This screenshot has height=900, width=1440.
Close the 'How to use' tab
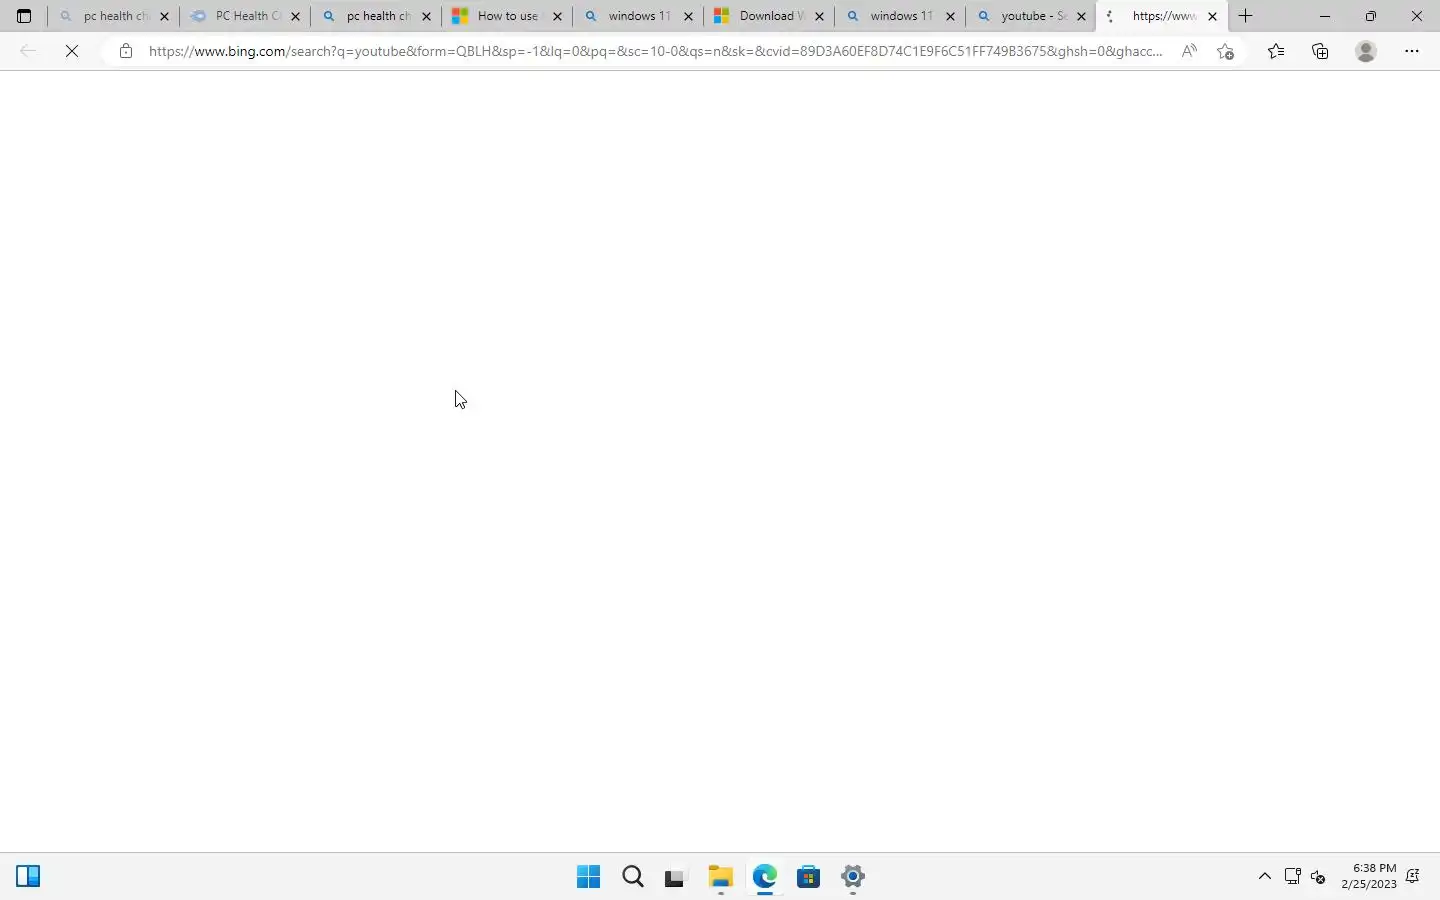coord(557,16)
